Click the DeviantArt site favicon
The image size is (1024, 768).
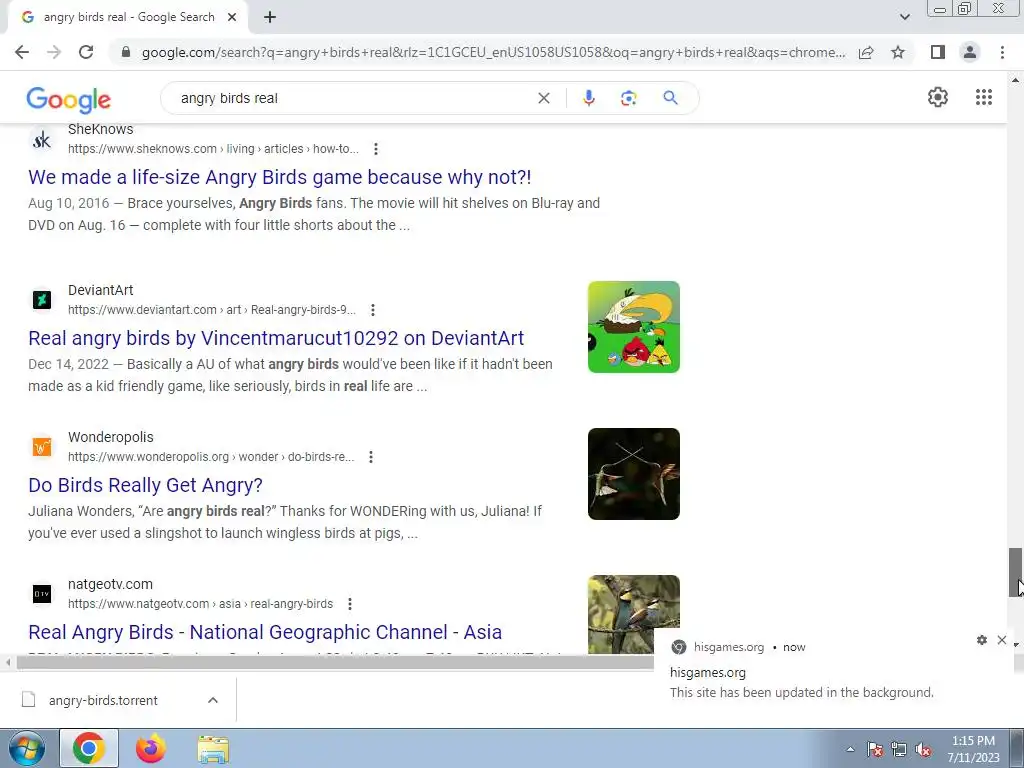point(42,300)
